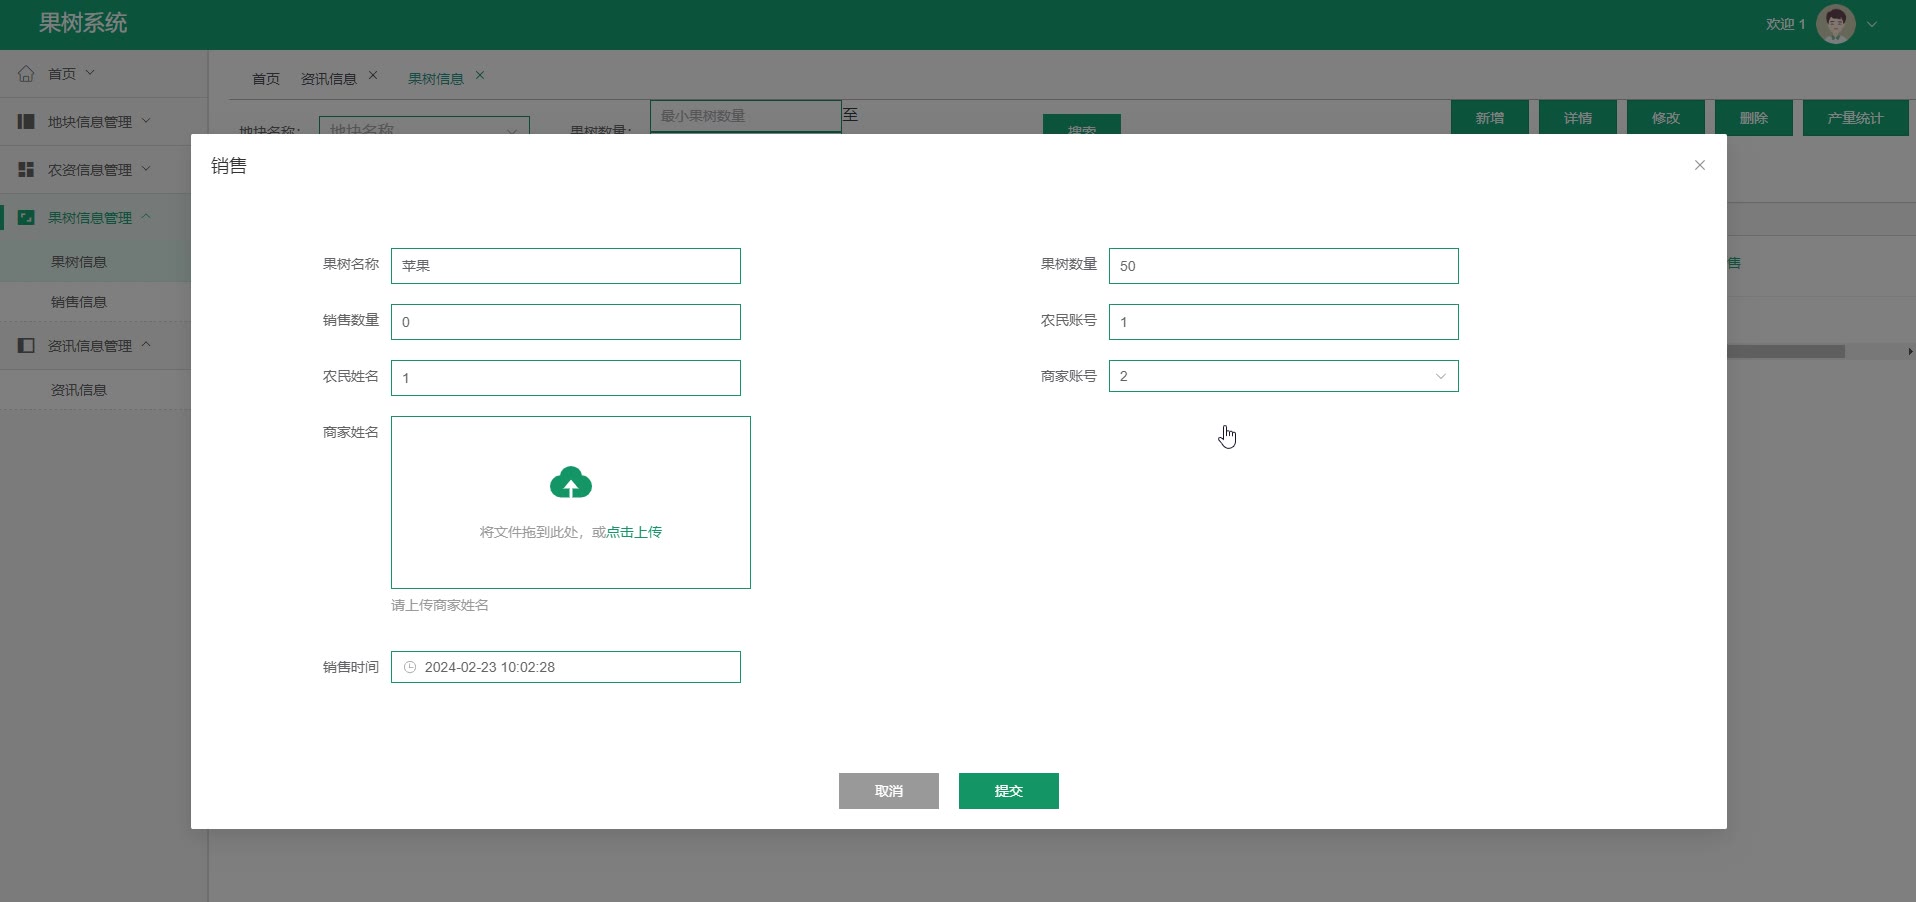The width and height of the screenshot is (1916, 902).
Task: Click the 农资信息管理 grid icon
Action: 26,170
